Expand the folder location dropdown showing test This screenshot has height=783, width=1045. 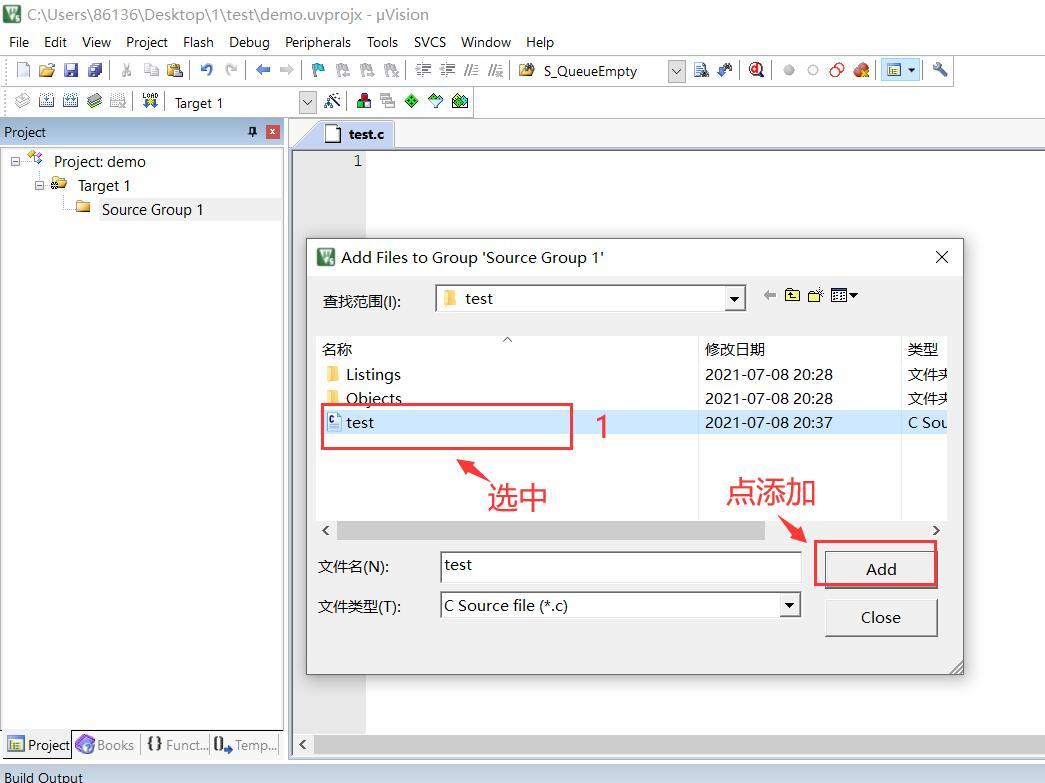734,299
